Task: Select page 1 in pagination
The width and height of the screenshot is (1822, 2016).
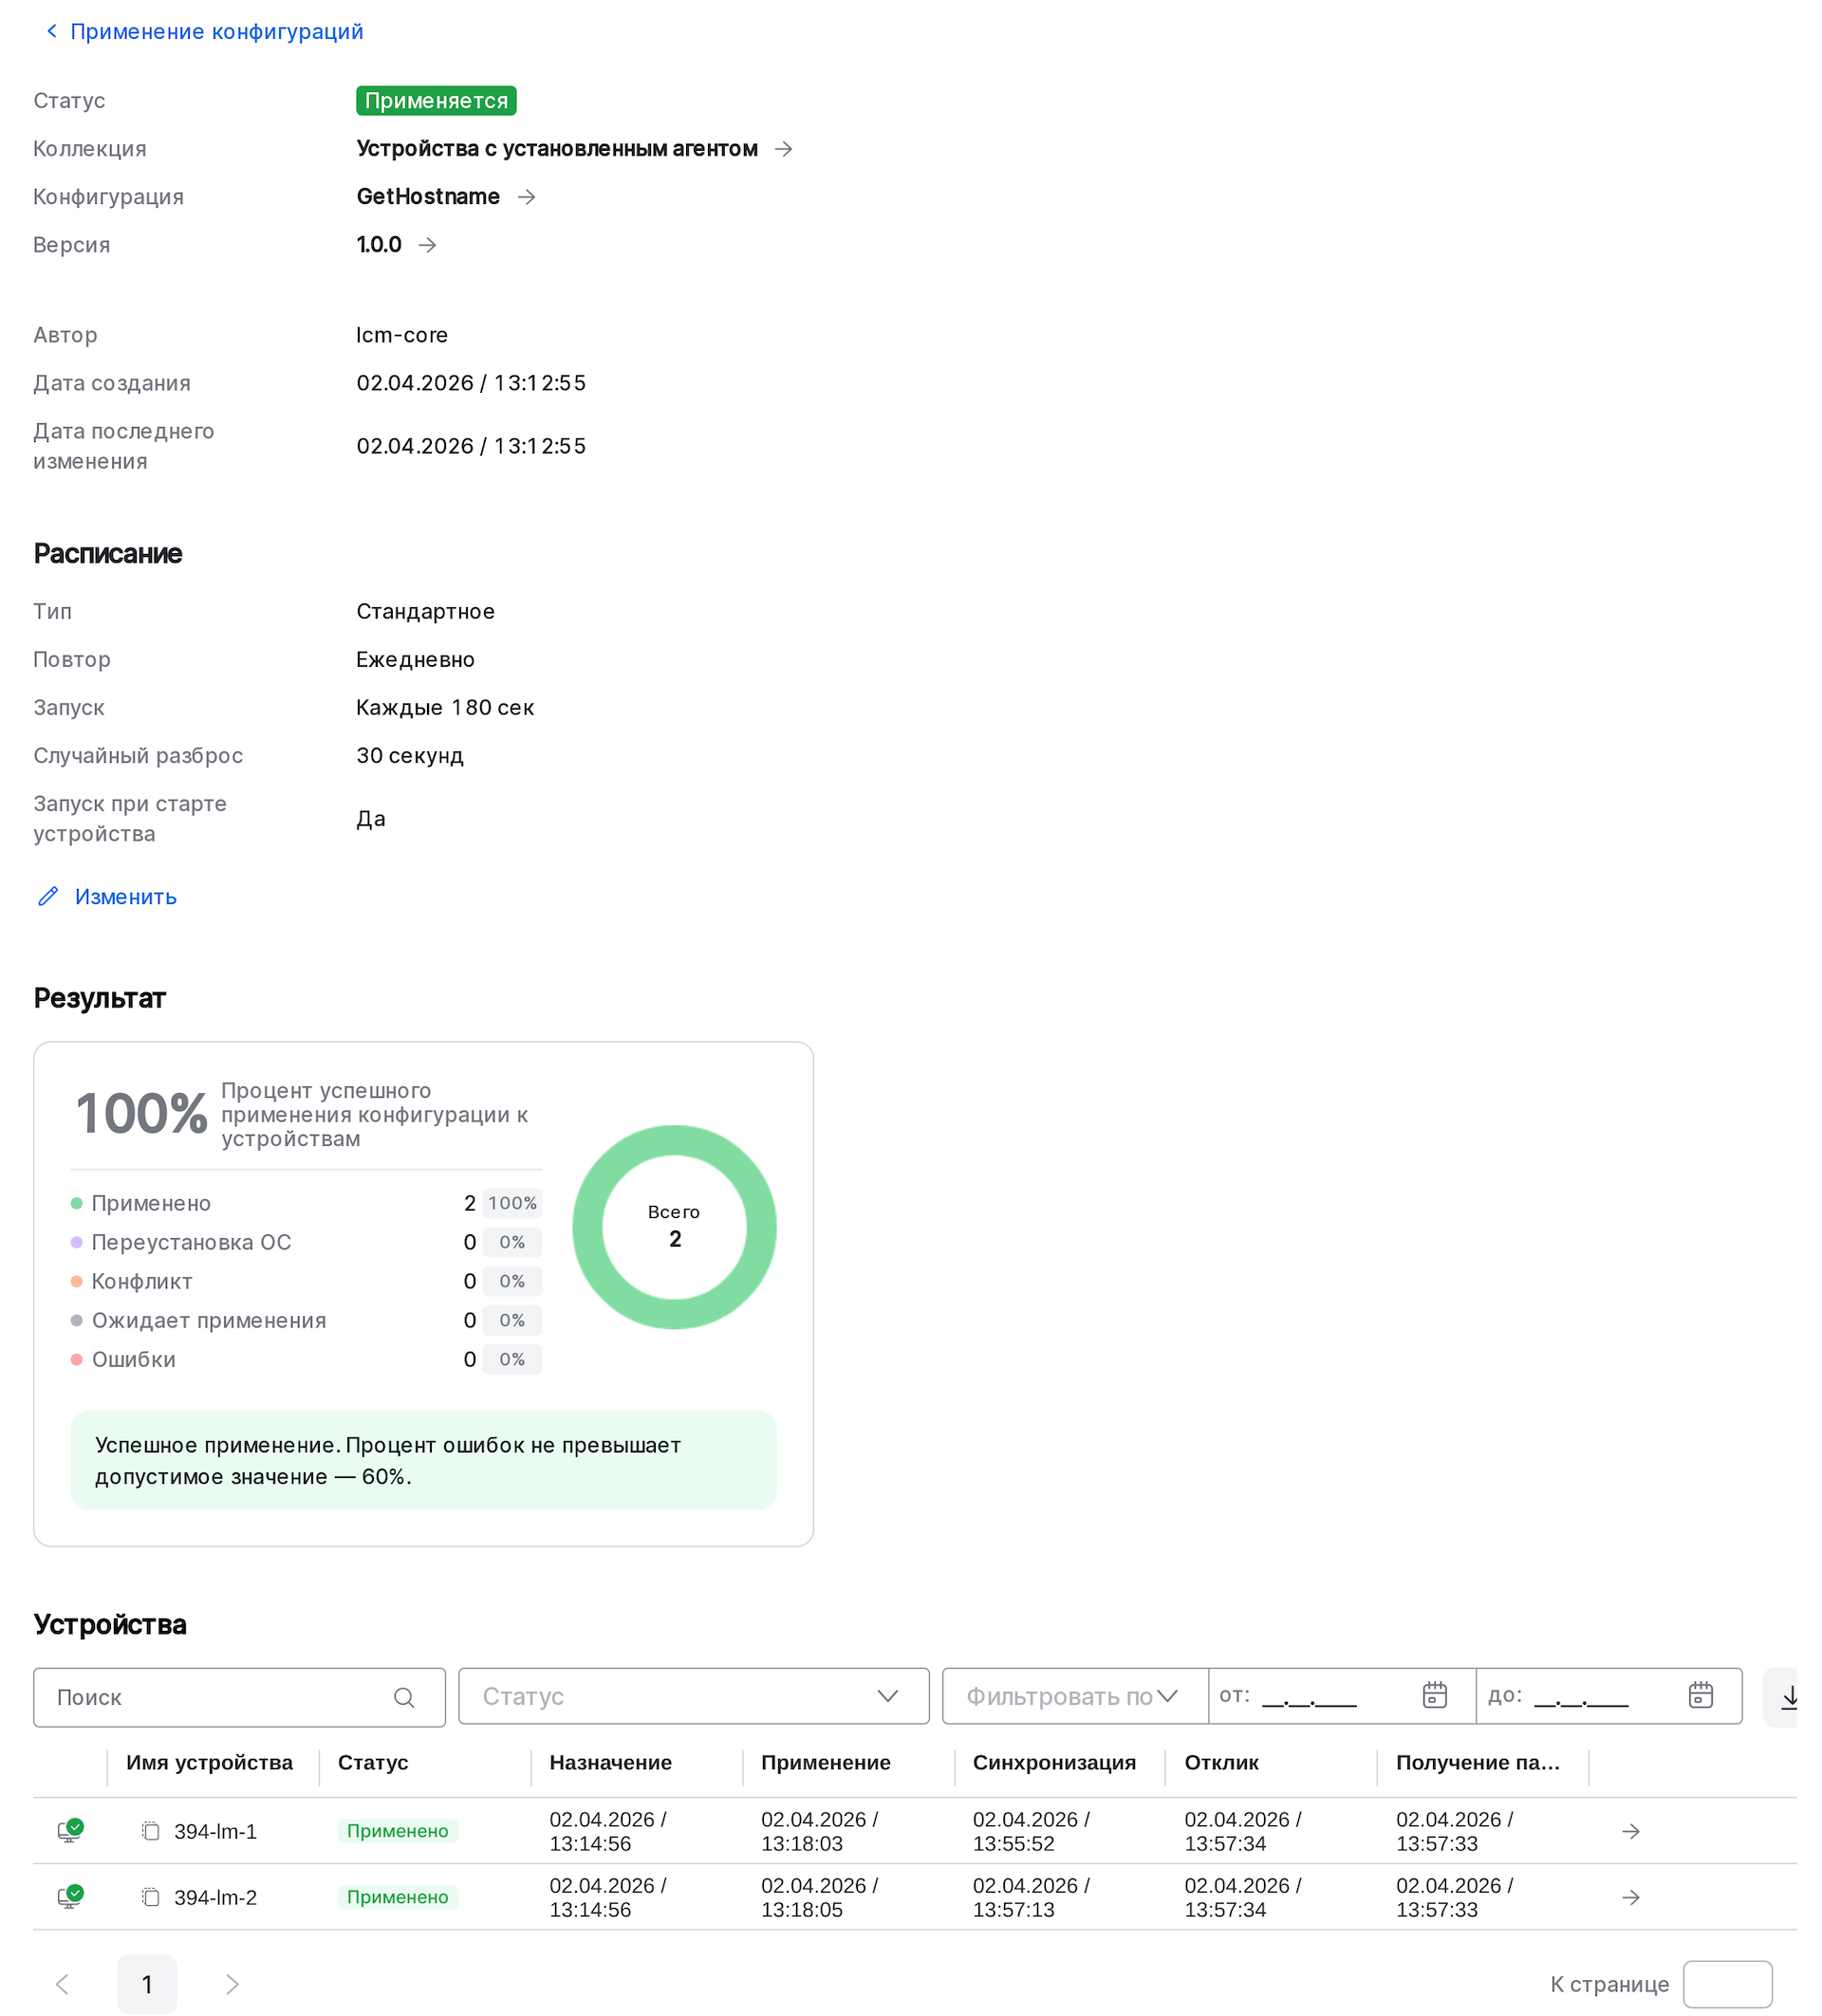Action: pyautogui.click(x=147, y=1984)
